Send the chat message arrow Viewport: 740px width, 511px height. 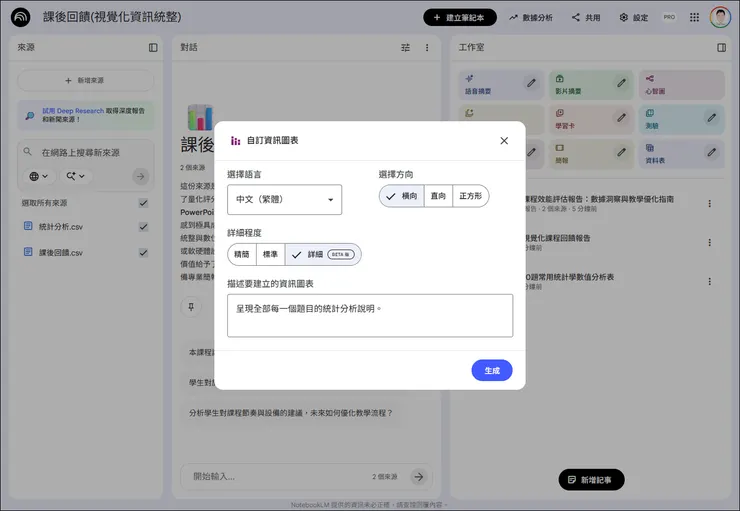pos(419,477)
